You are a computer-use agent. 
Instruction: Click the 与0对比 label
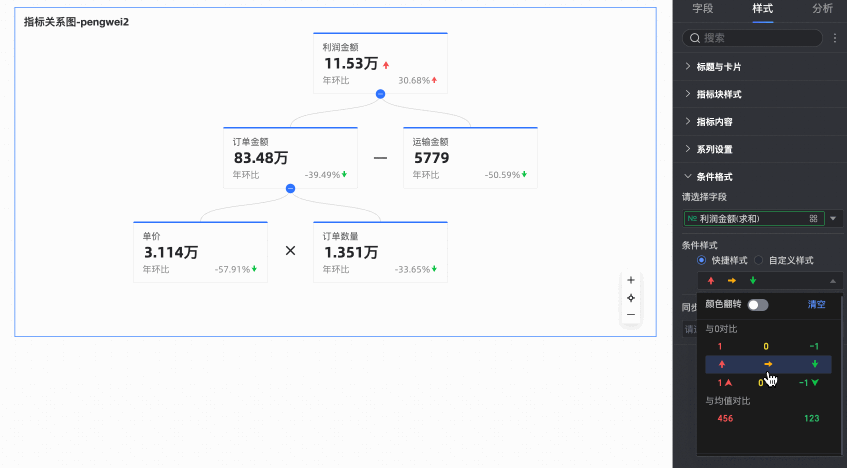[721, 329]
